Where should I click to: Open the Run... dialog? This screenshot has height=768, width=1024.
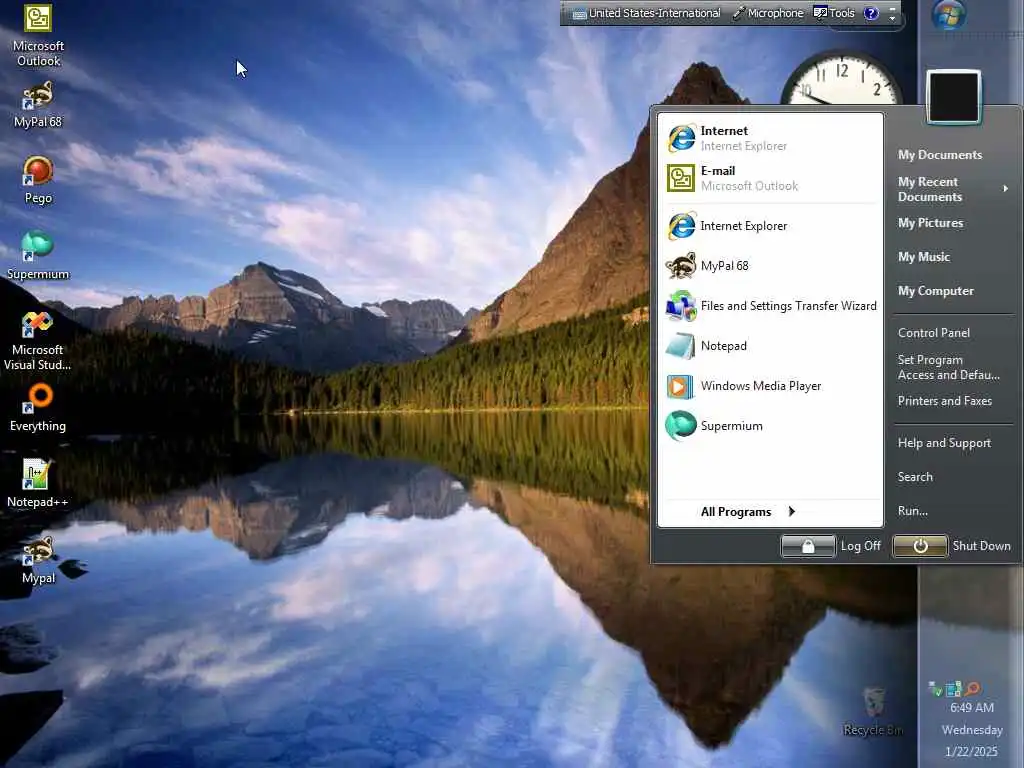pyautogui.click(x=912, y=511)
